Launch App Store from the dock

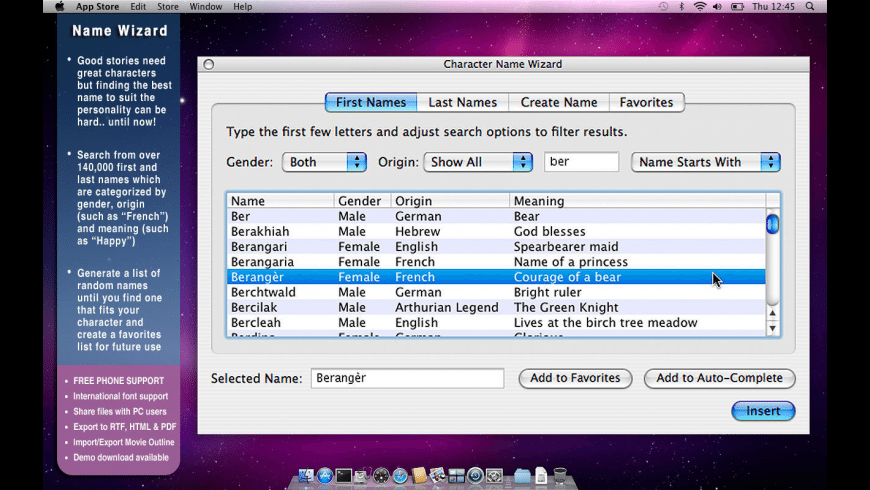pos(325,476)
